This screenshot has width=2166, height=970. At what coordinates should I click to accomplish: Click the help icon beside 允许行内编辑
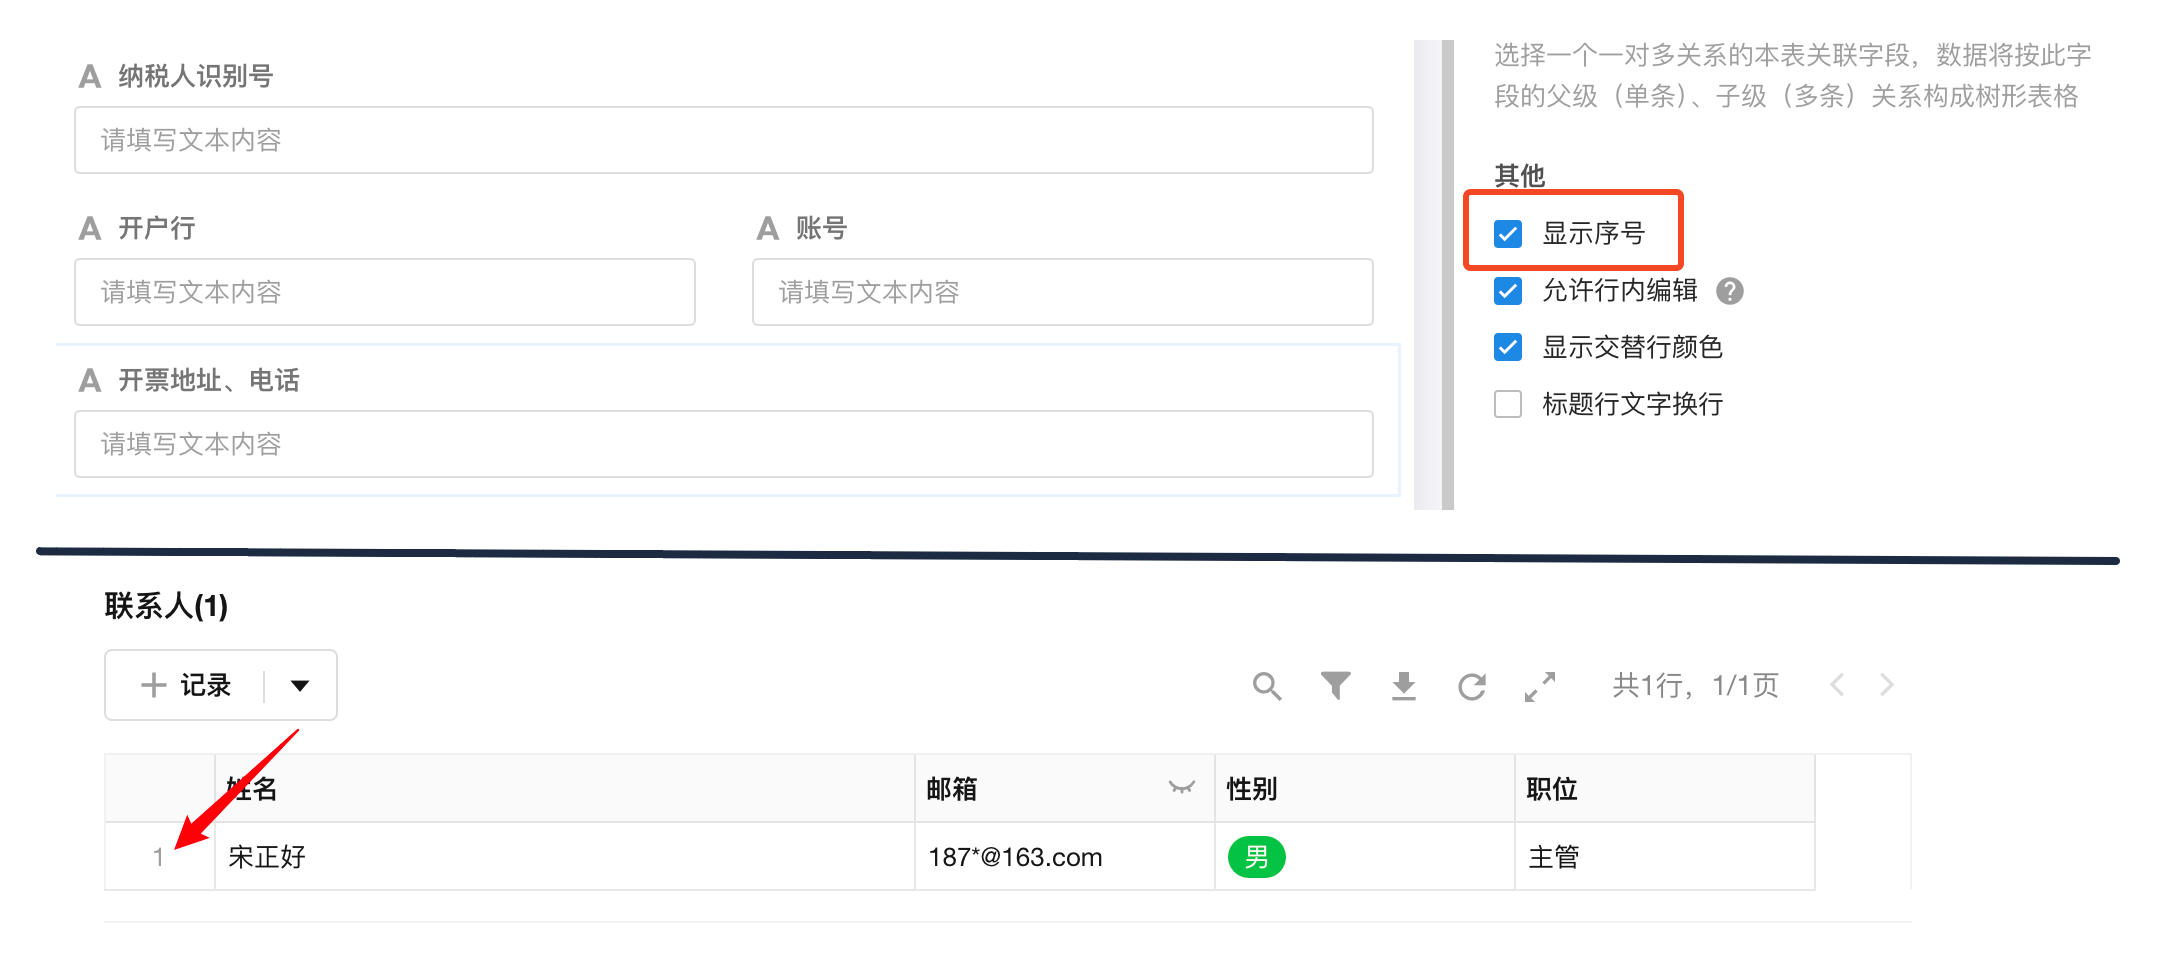click(1730, 291)
